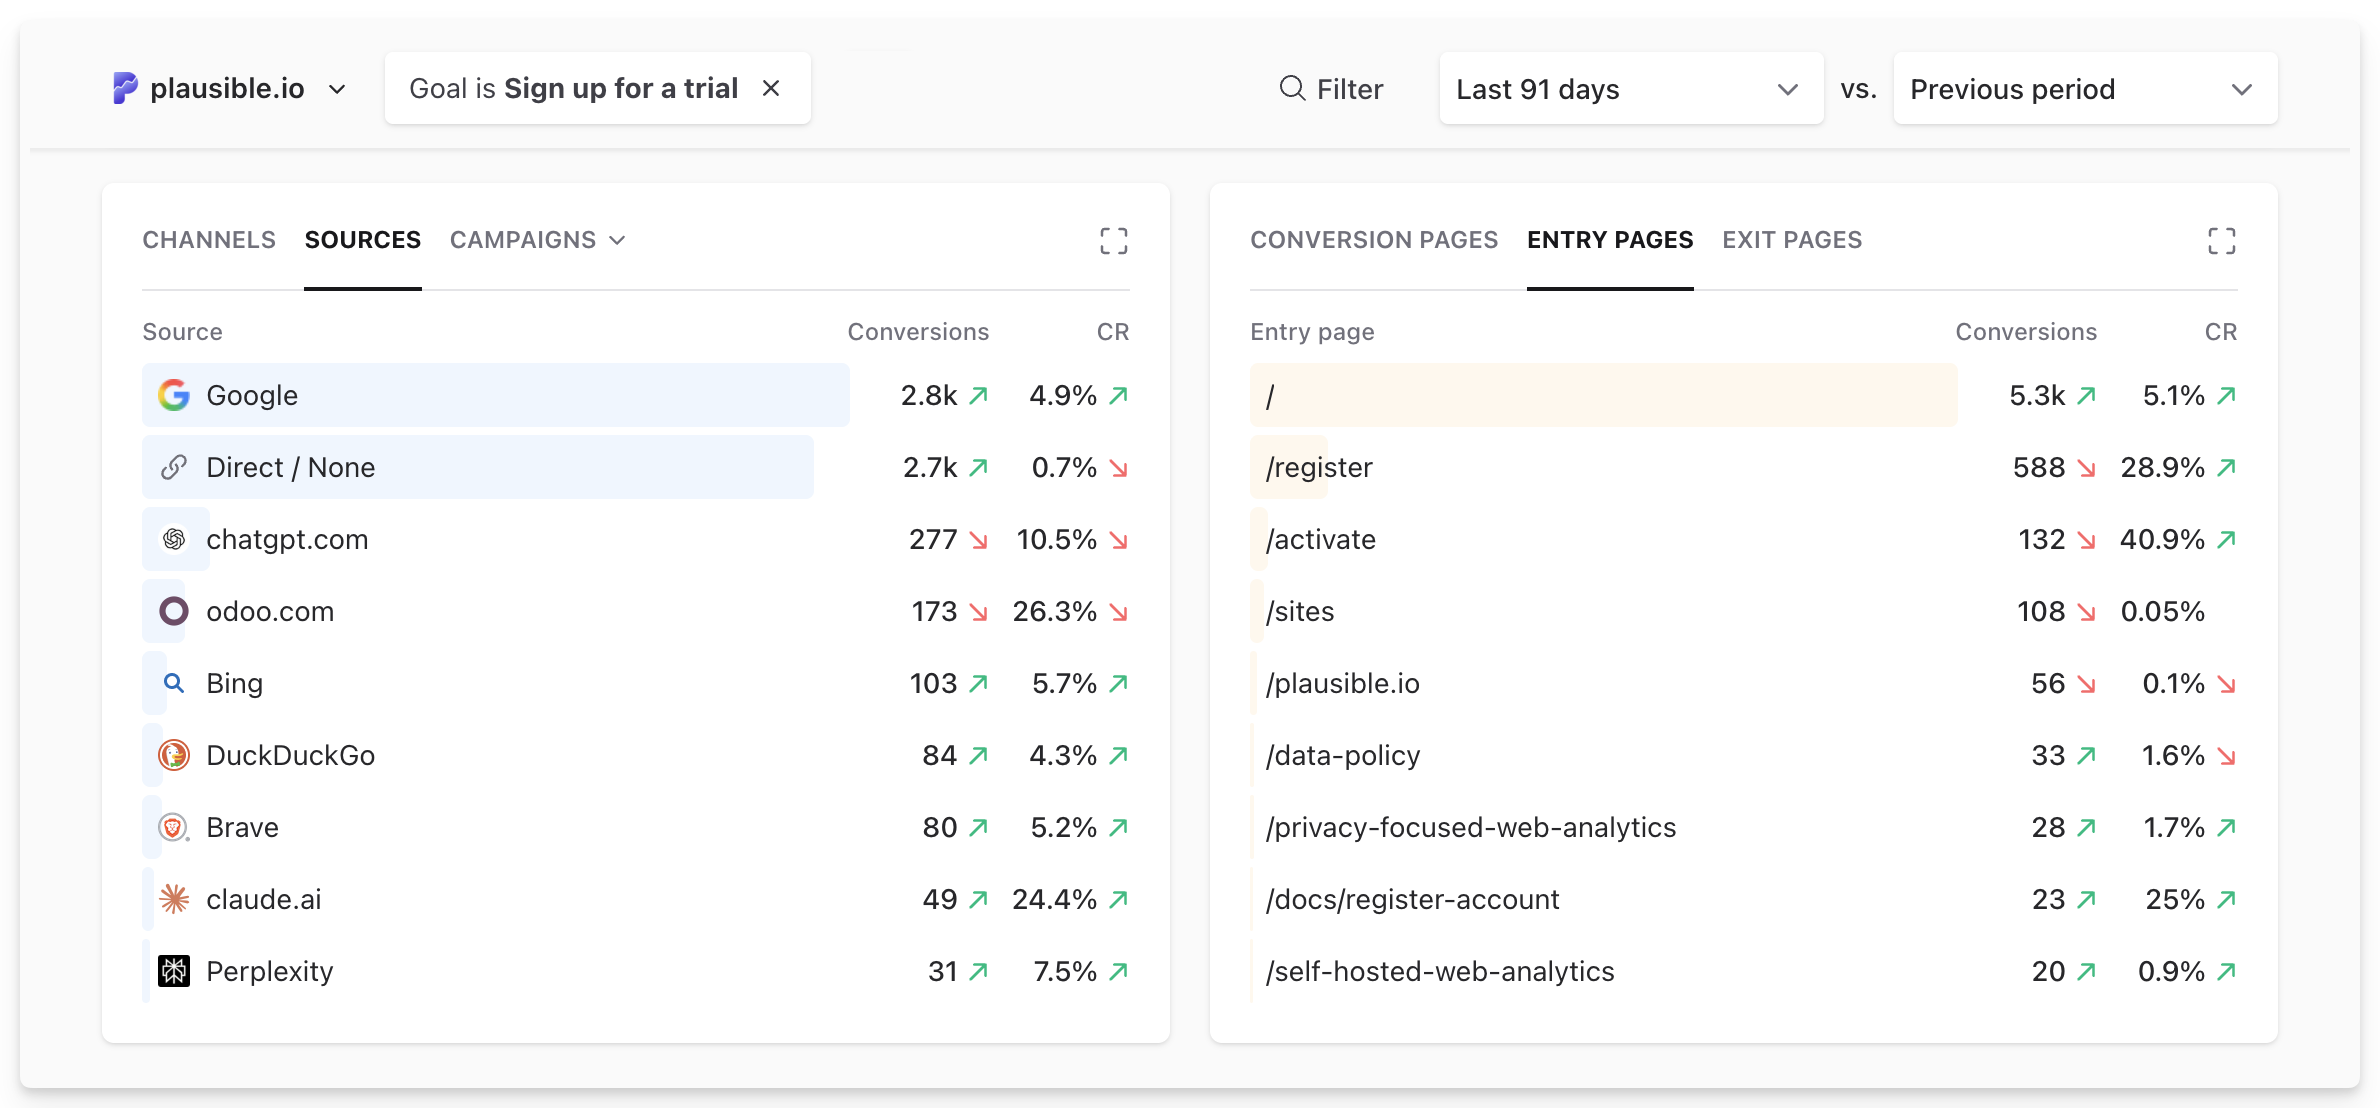
Task: Click the DuckDuckGo favicon icon
Action: point(174,755)
